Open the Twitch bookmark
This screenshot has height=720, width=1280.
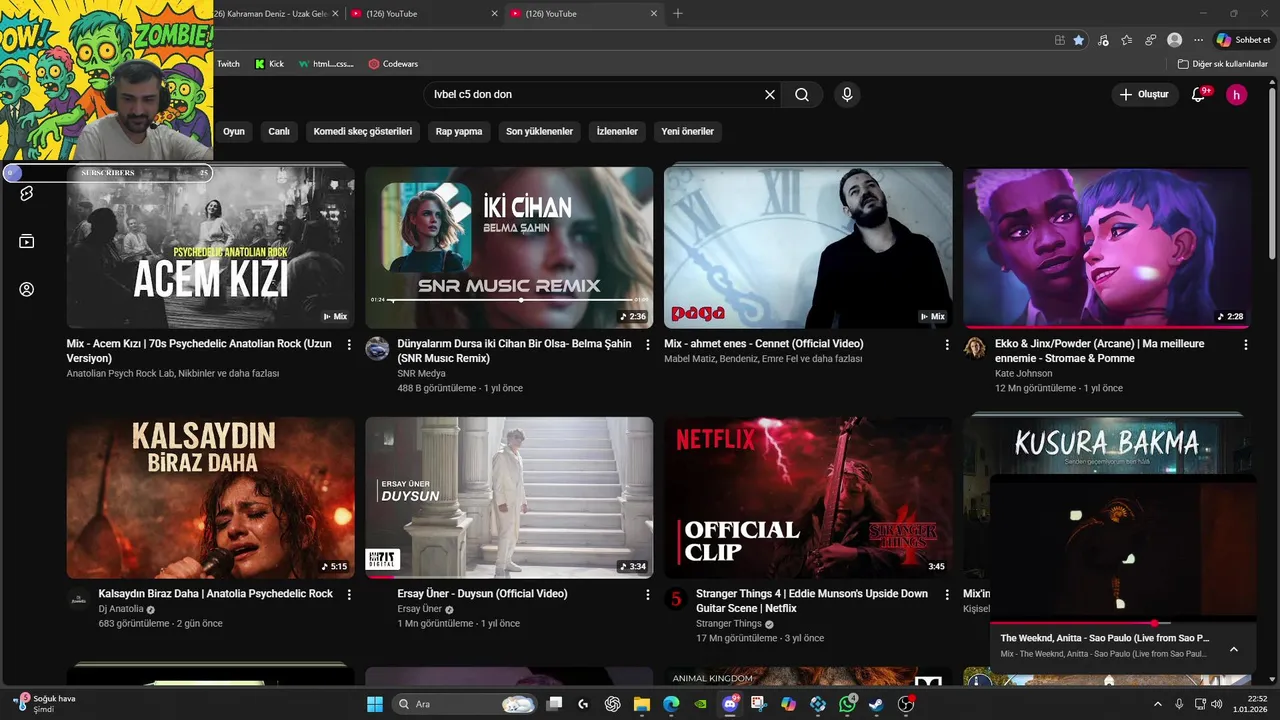coord(229,64)
